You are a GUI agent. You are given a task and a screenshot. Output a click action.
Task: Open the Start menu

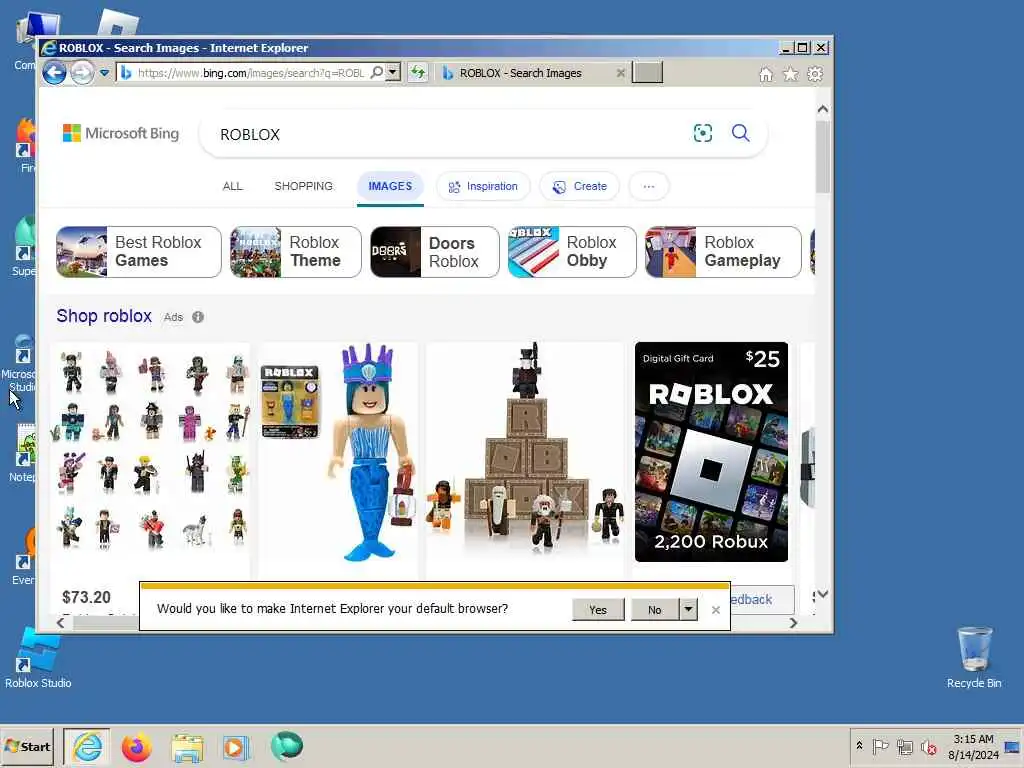(x=27, y=746)
